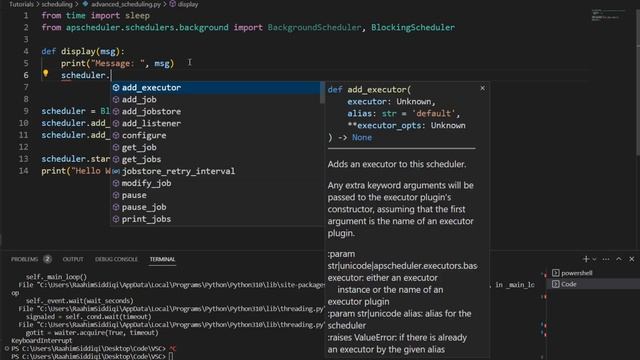640x360 pixels.
Task: Click line number 9 in gutter
Action: click(26, 111)
